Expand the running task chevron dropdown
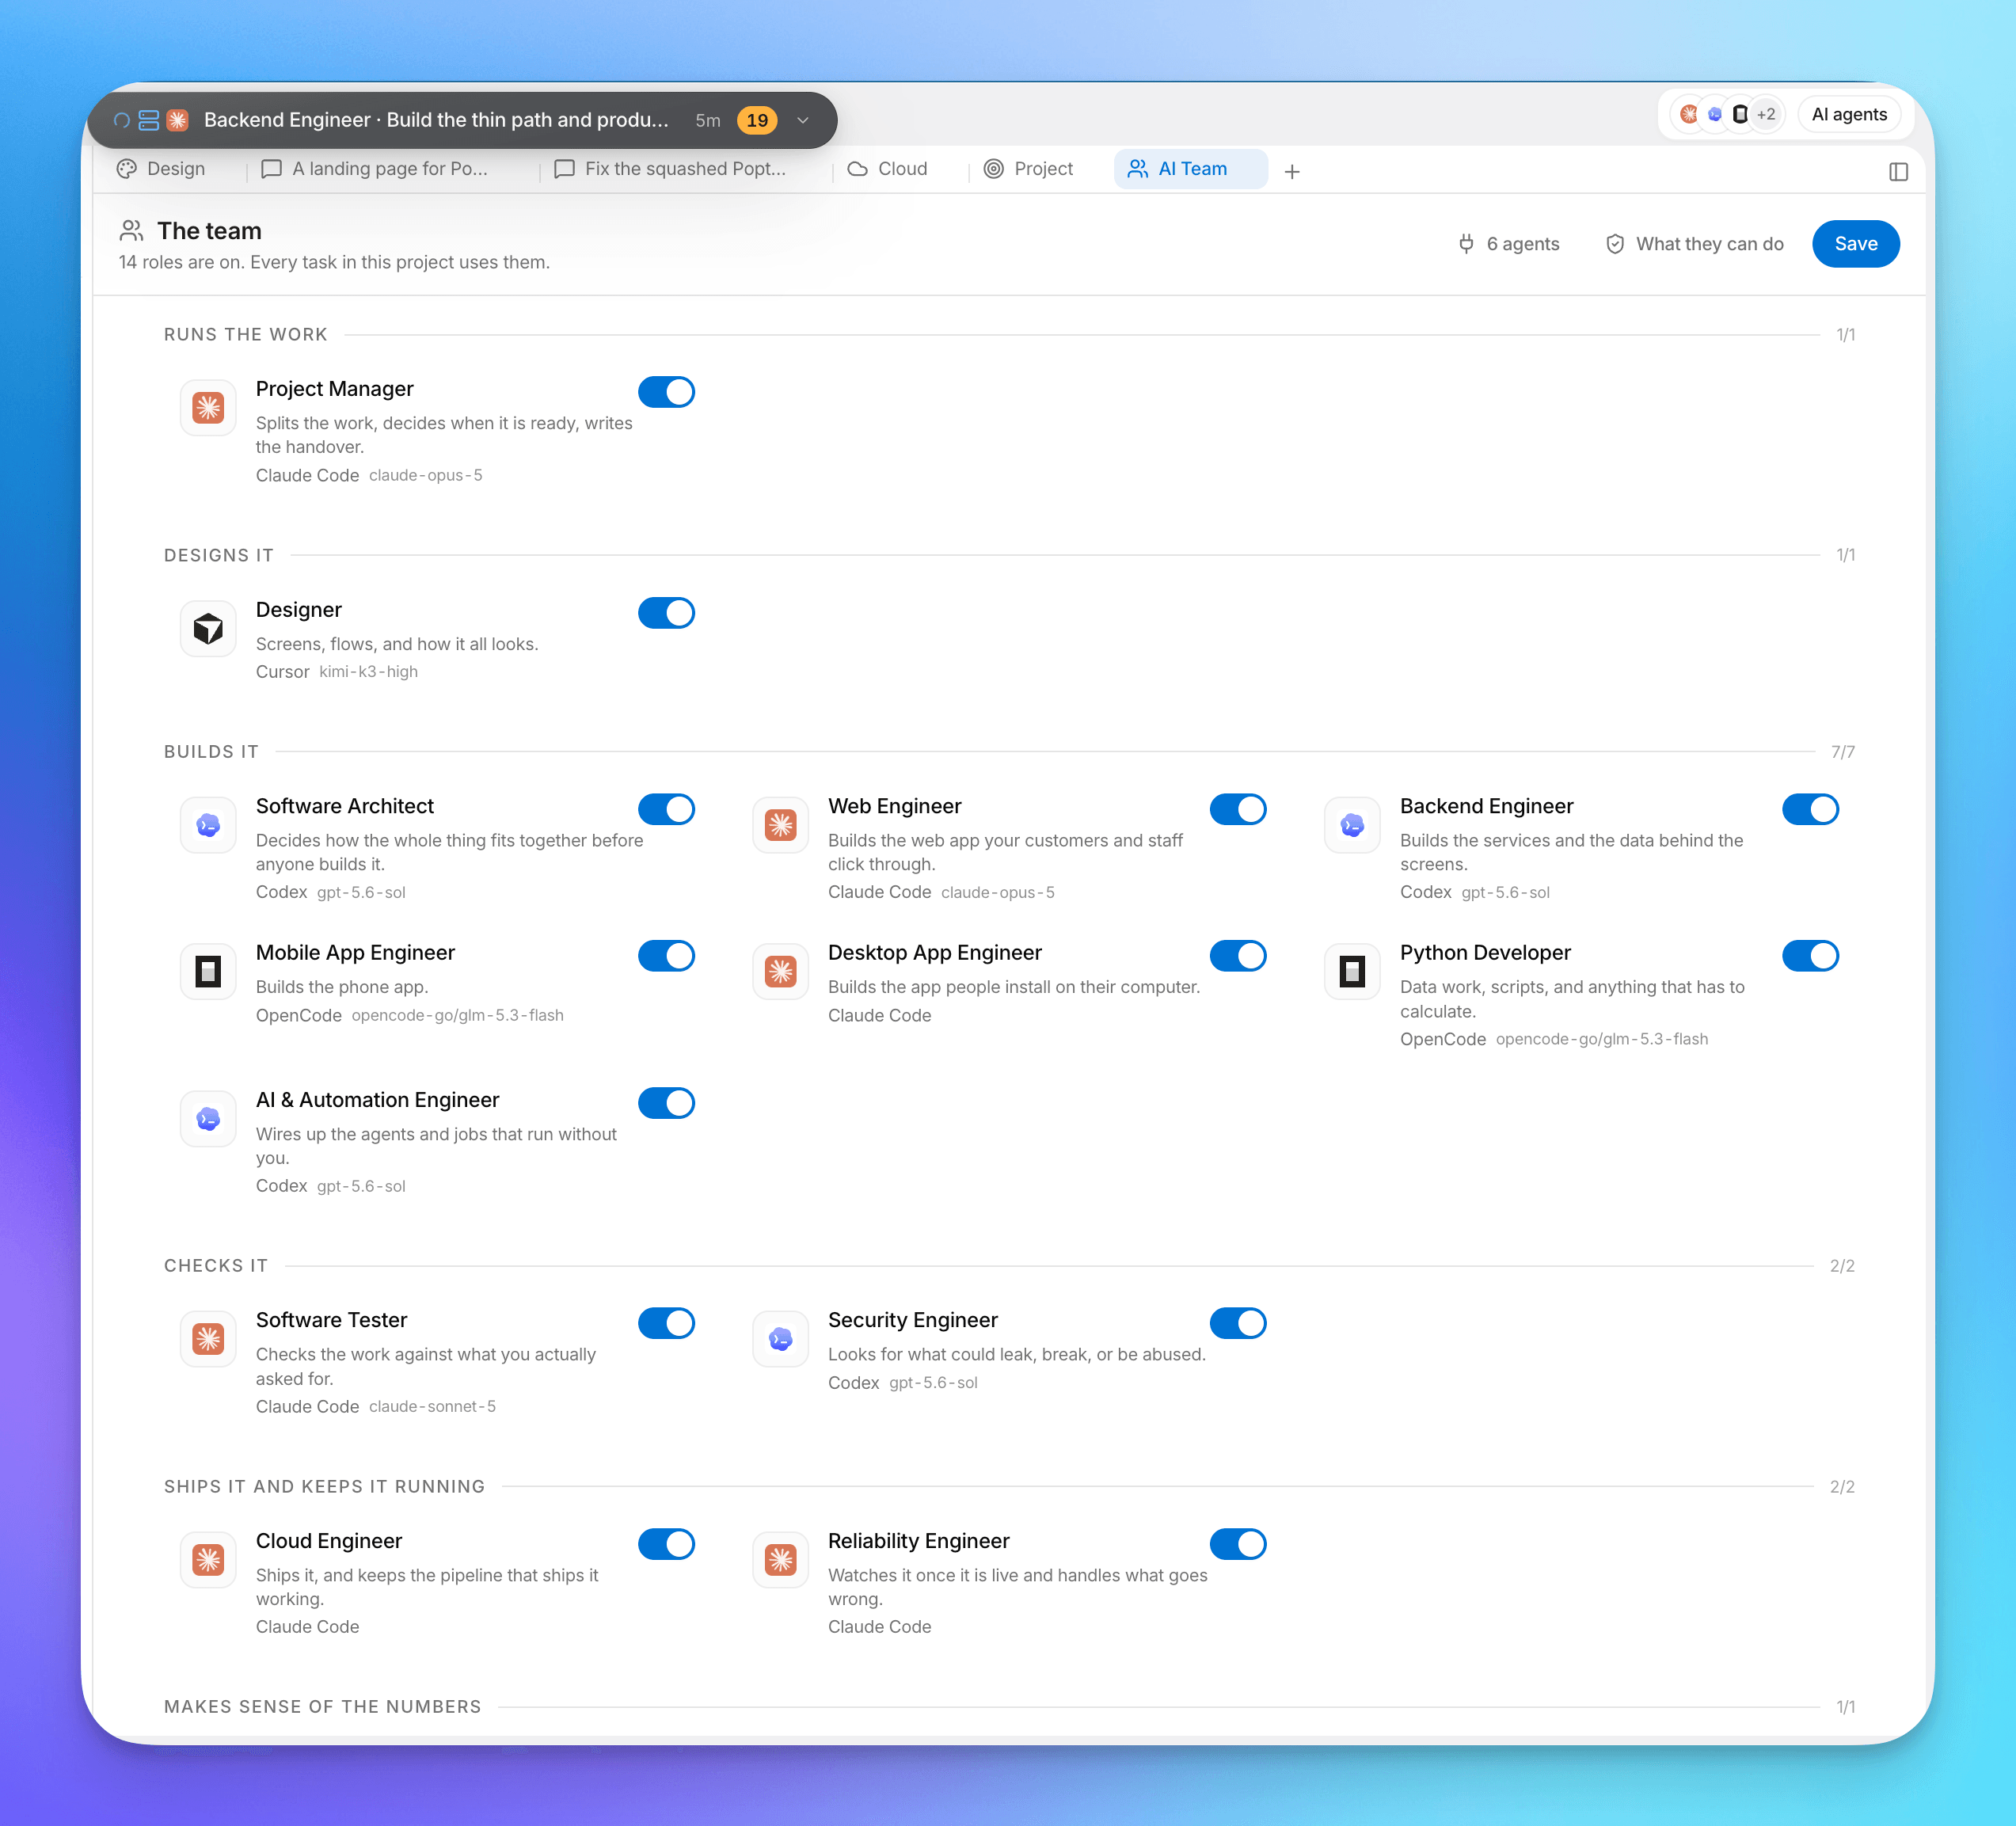 [x=803, y=120]
